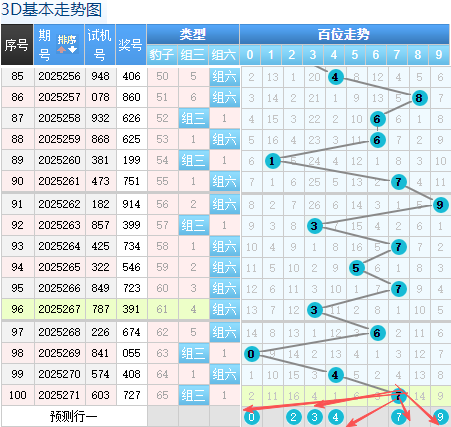
Task: Select prediction ball 0 in prediction row
Action: click(252, 417)
